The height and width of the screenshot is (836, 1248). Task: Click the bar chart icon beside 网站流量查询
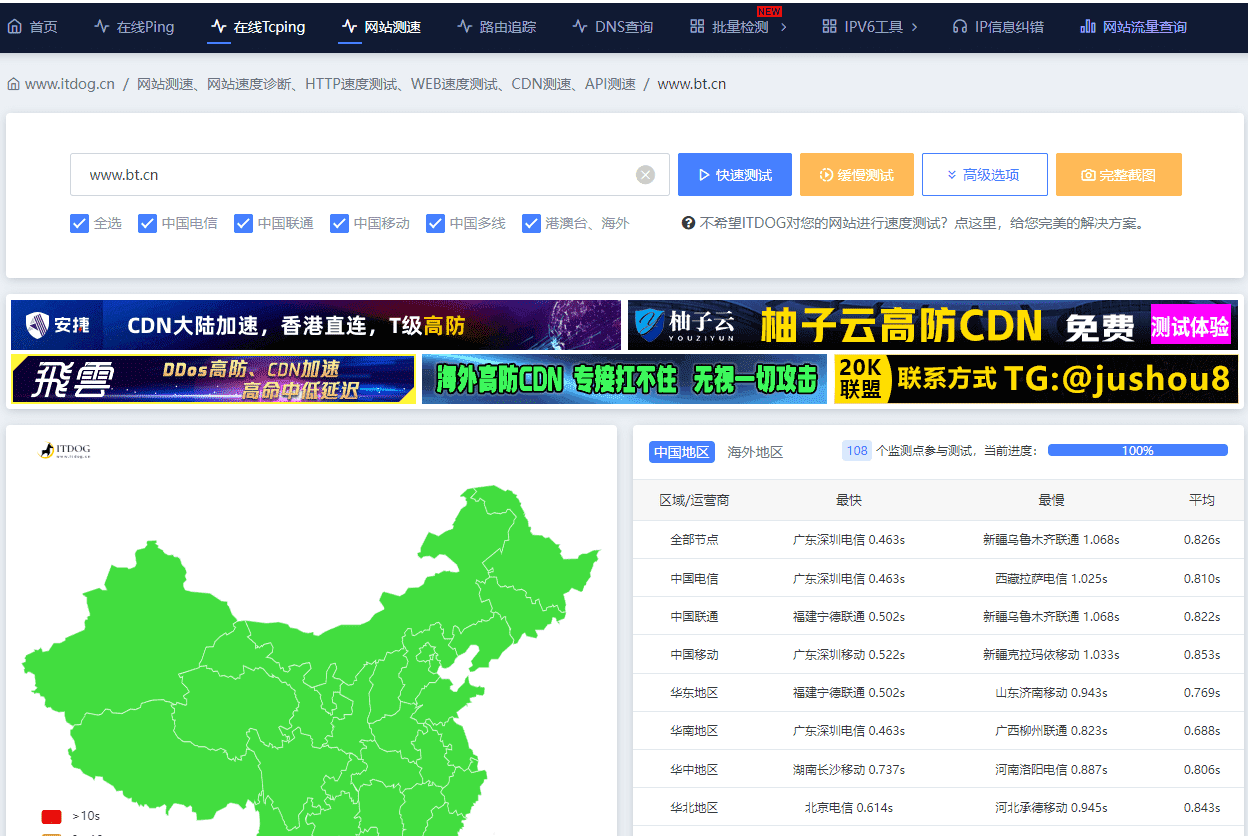click(1088, 27)
